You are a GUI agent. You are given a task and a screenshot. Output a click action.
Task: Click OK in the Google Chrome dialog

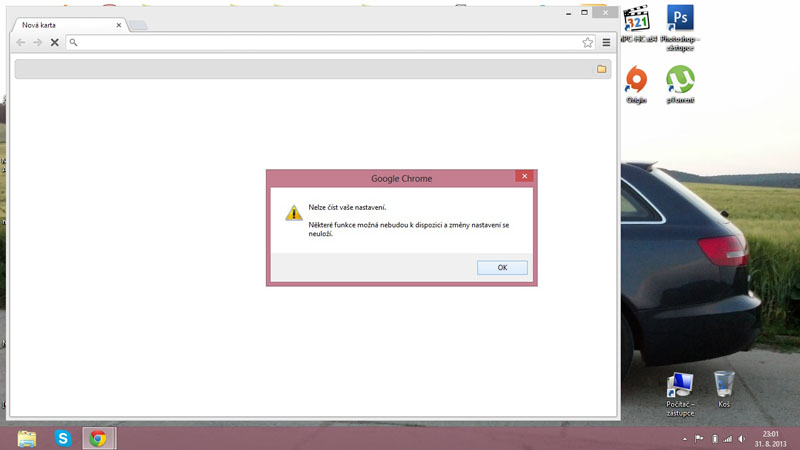click(x=502, y=267)
